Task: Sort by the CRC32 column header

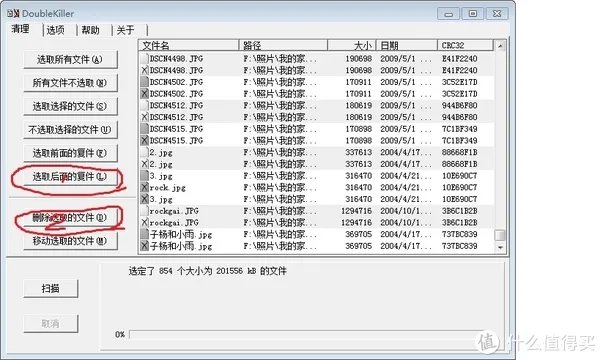Action: [x=465, y=45]
